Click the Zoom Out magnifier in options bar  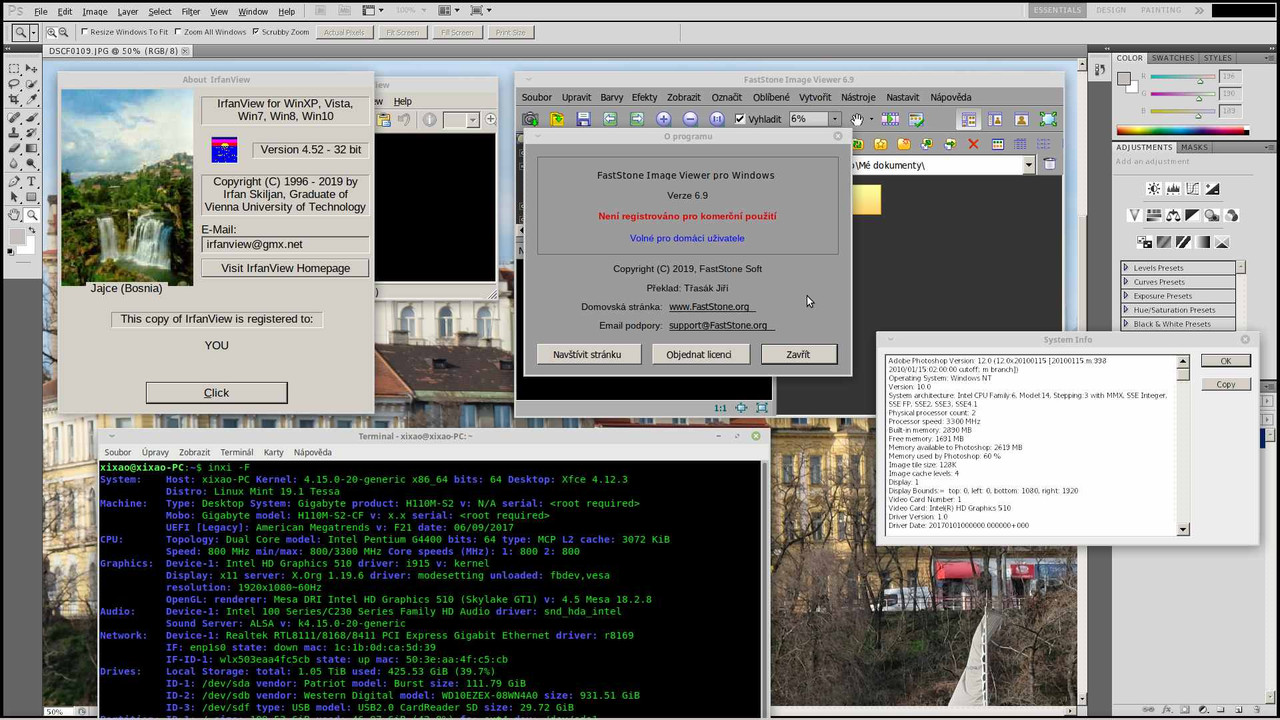(x=63, y=32)
